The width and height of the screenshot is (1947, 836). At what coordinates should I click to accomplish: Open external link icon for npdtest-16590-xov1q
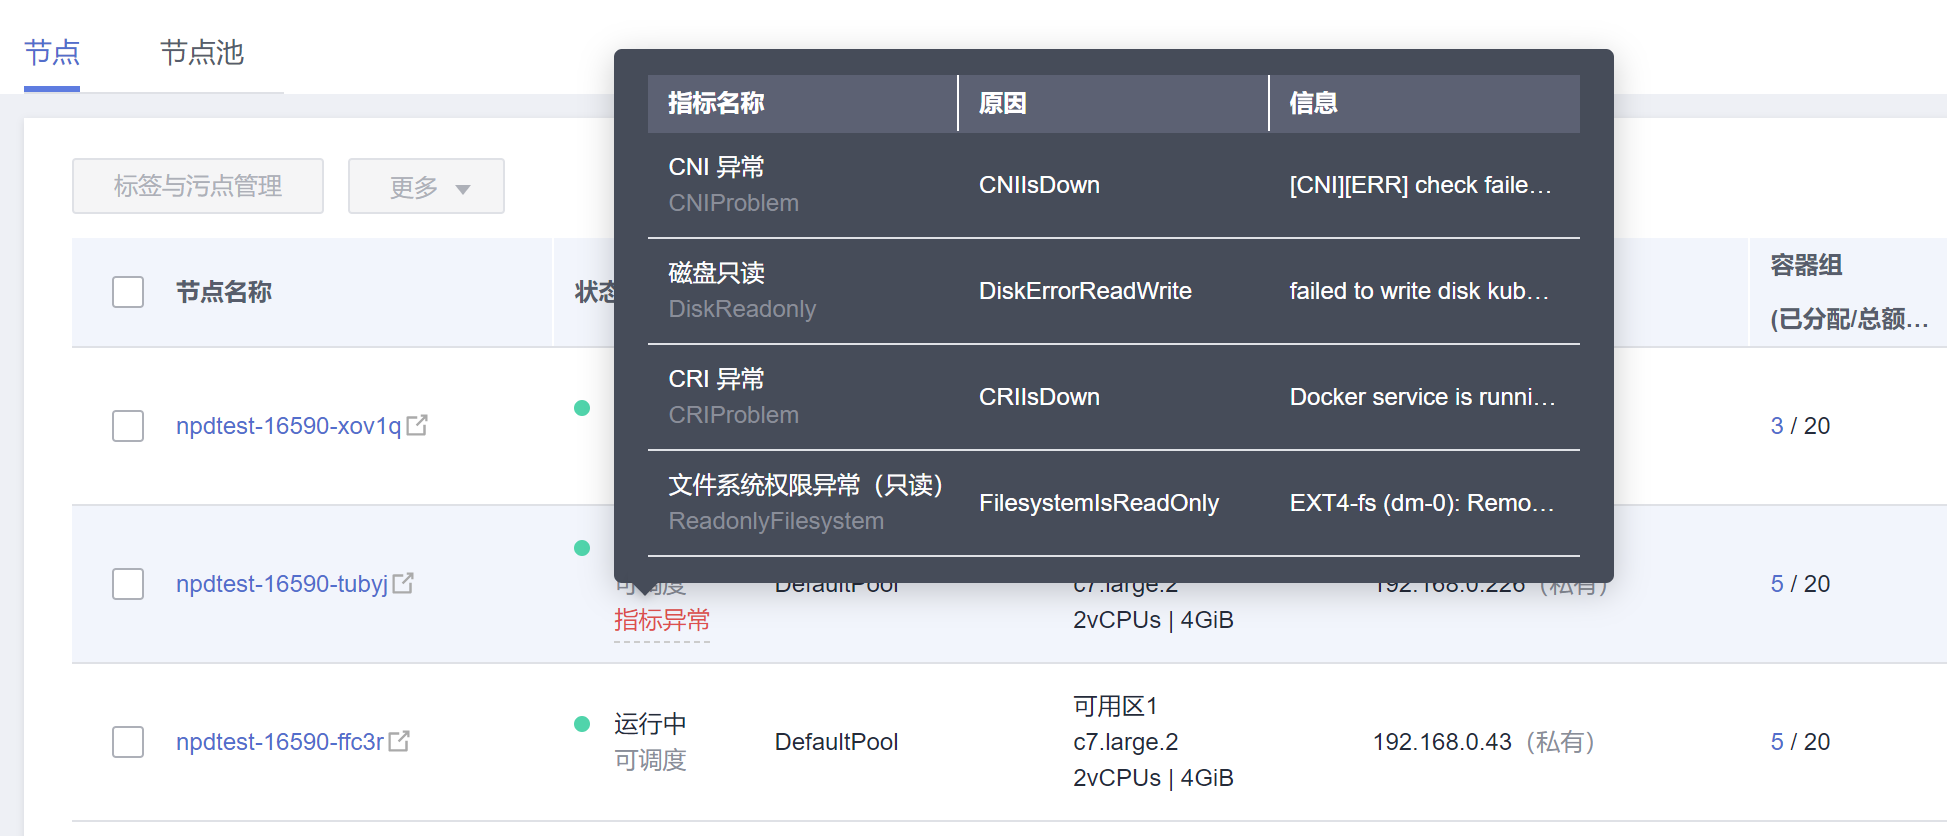coord(417,425)
